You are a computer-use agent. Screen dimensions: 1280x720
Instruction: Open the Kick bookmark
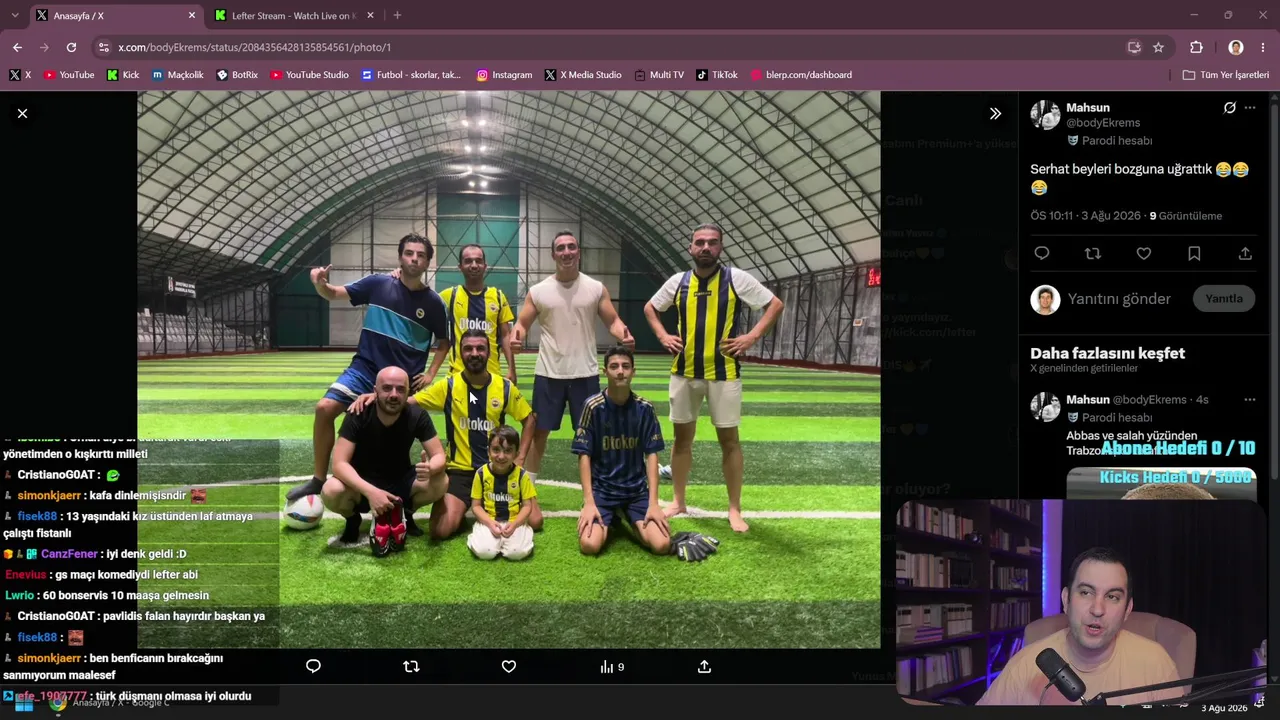point(123,75)
